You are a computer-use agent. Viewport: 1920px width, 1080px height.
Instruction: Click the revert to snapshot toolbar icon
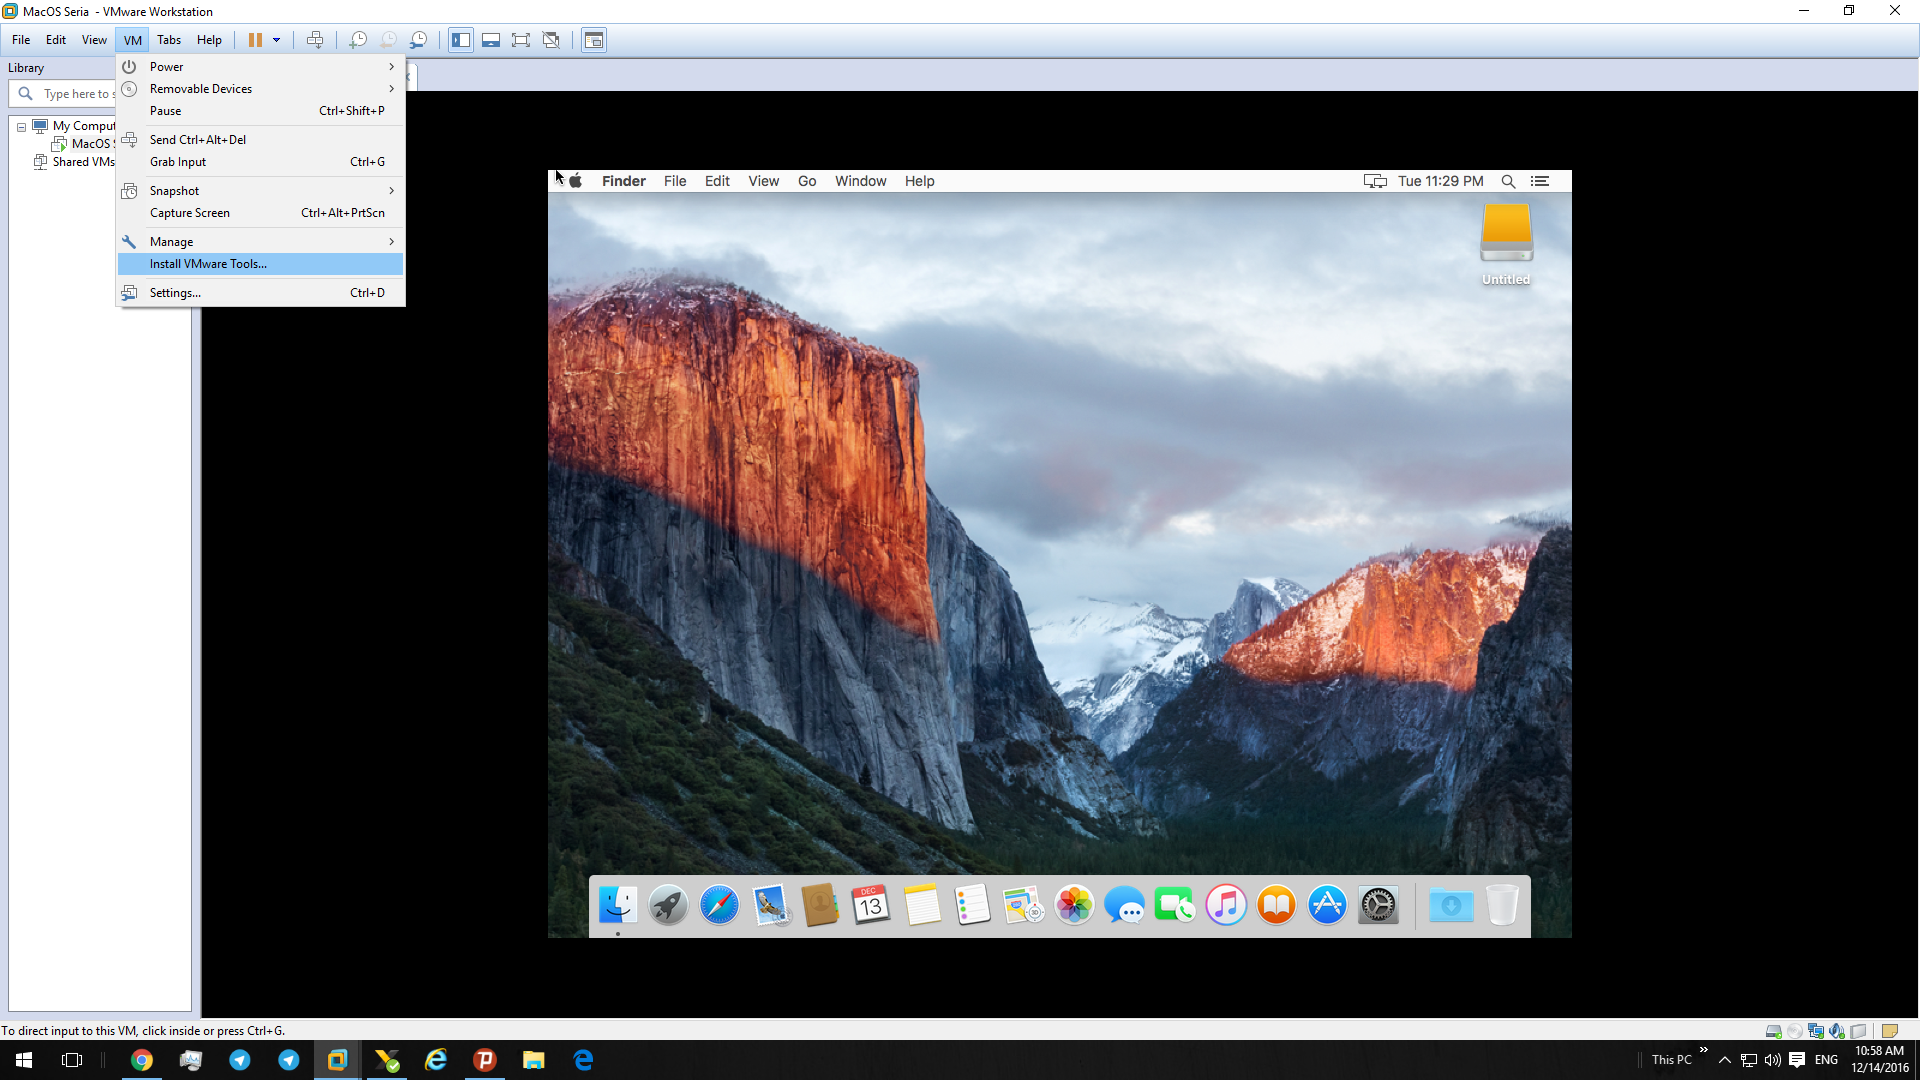388,40
